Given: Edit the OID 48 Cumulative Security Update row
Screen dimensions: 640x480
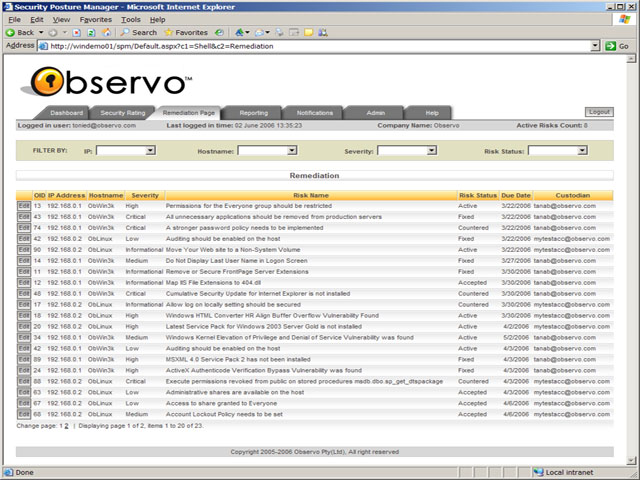Looking at the screenshot, I should (24, 293).
